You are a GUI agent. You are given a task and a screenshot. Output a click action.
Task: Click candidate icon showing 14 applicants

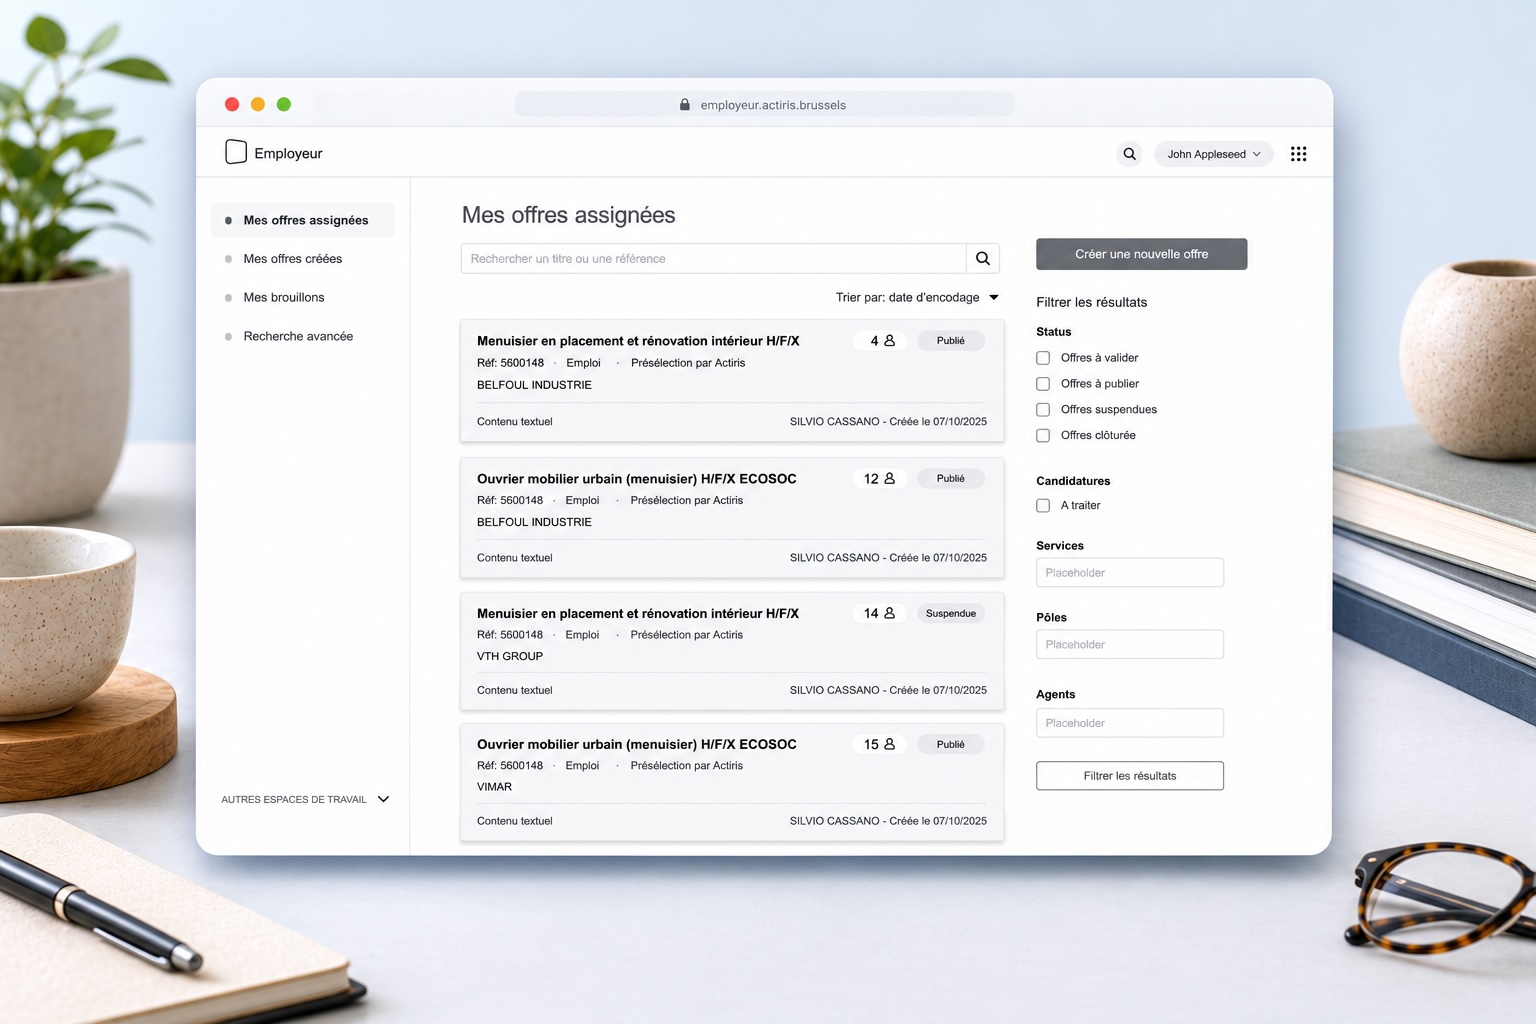click(889, 613)
